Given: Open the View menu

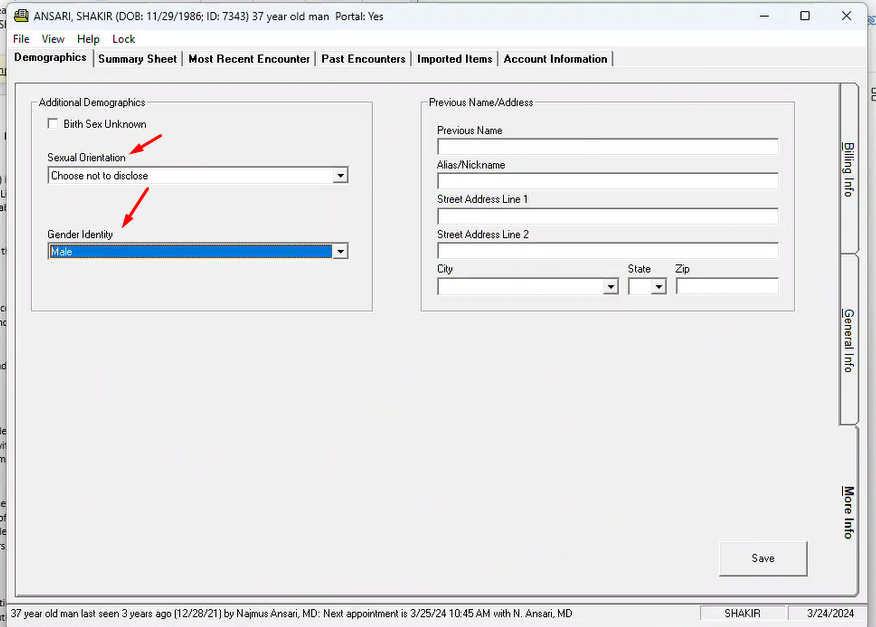Looking at the screenshot, I should point(53,39).
